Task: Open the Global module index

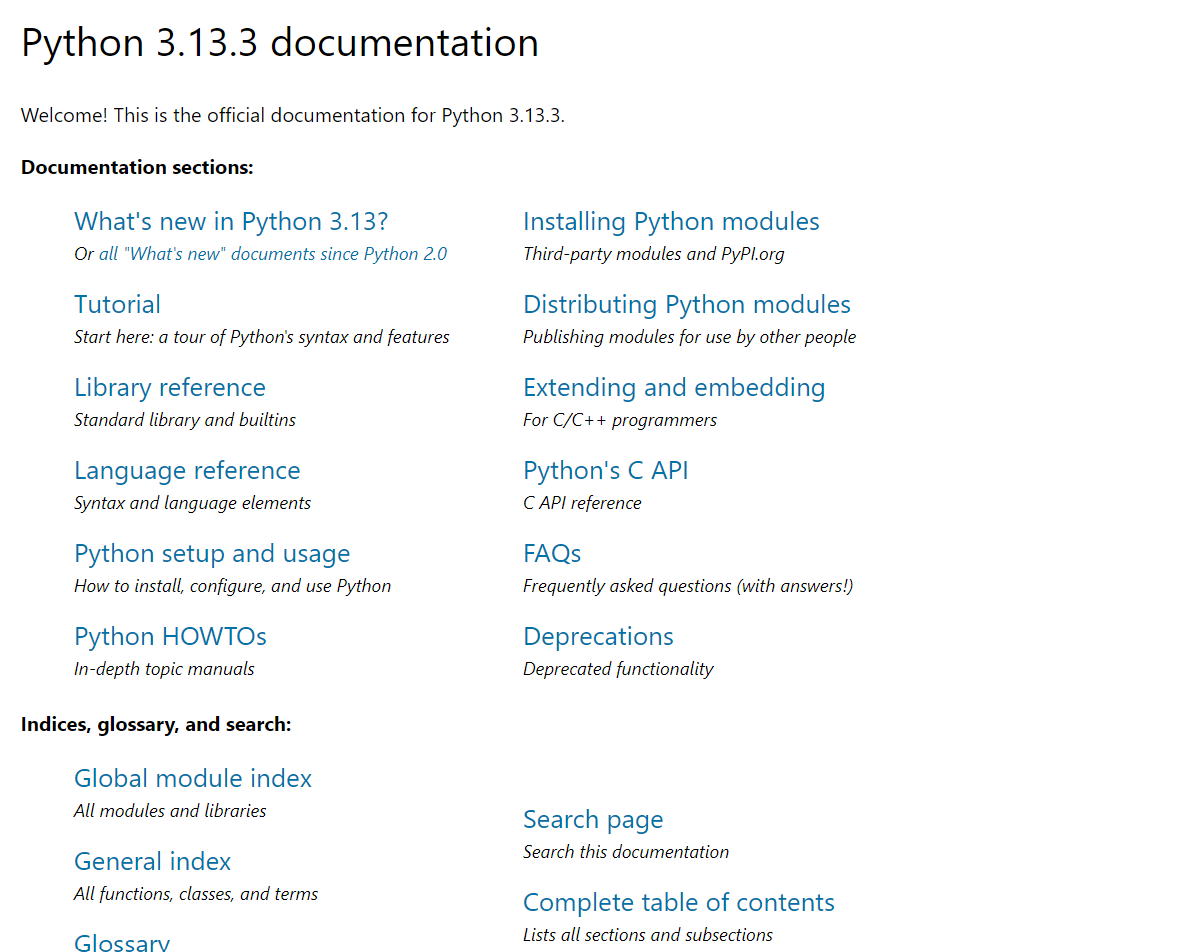Action: pyautogui.click(x=193, y=779)
